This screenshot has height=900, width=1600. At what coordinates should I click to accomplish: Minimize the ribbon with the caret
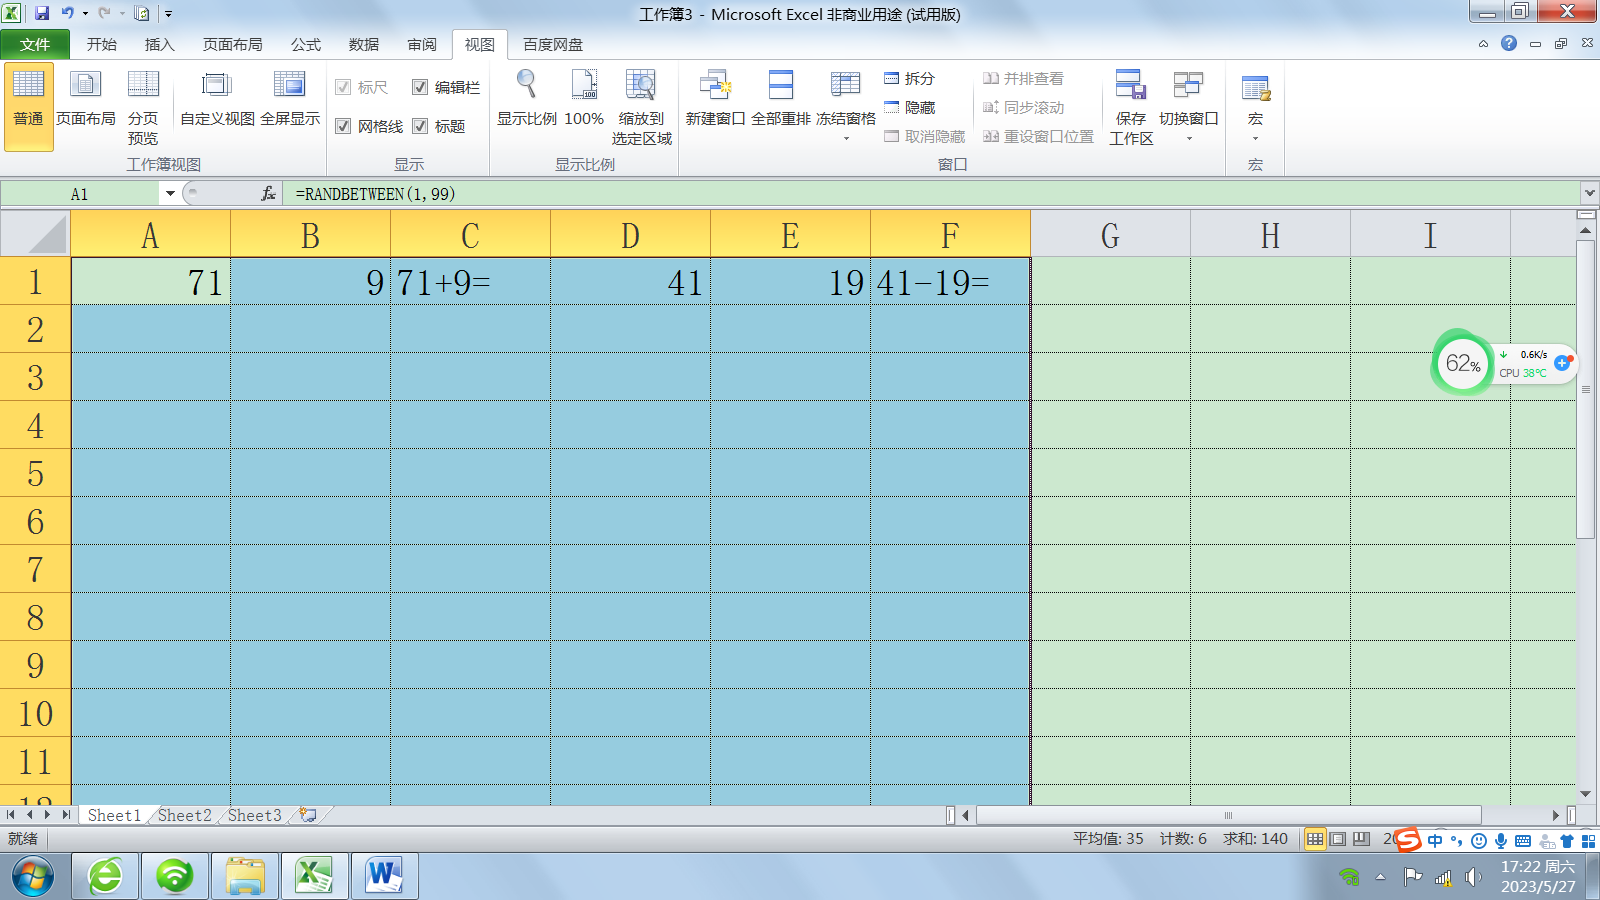click(1483, 43)
